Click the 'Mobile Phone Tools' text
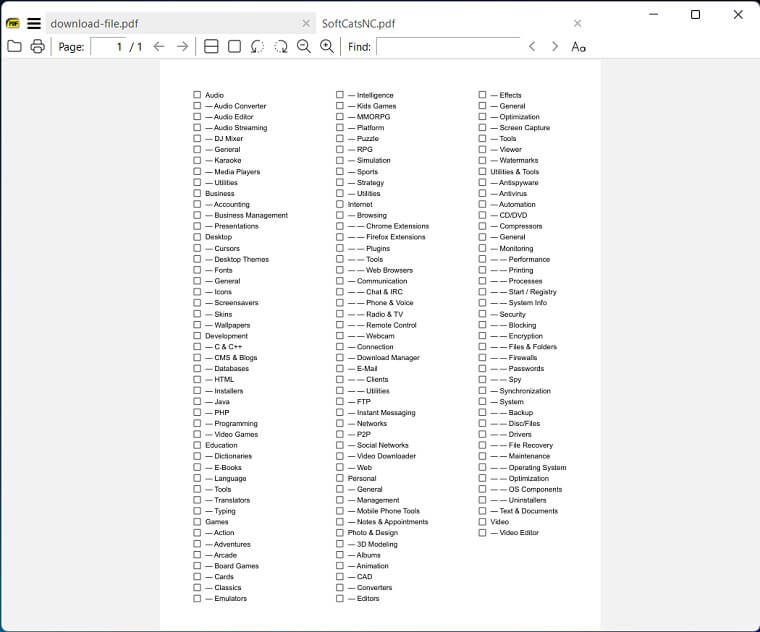The height and width of the screenshot is (632, 760). coord(388,511)
